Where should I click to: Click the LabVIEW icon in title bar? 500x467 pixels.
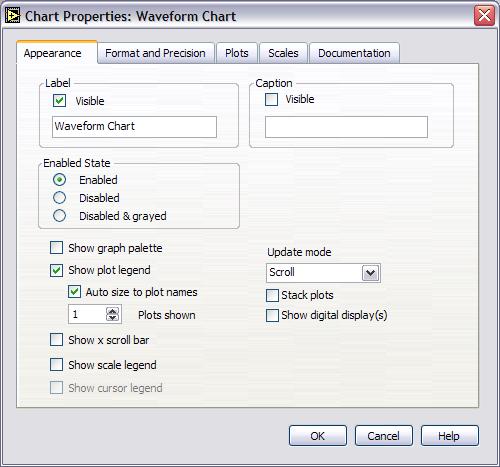click(x=12, y=16)
